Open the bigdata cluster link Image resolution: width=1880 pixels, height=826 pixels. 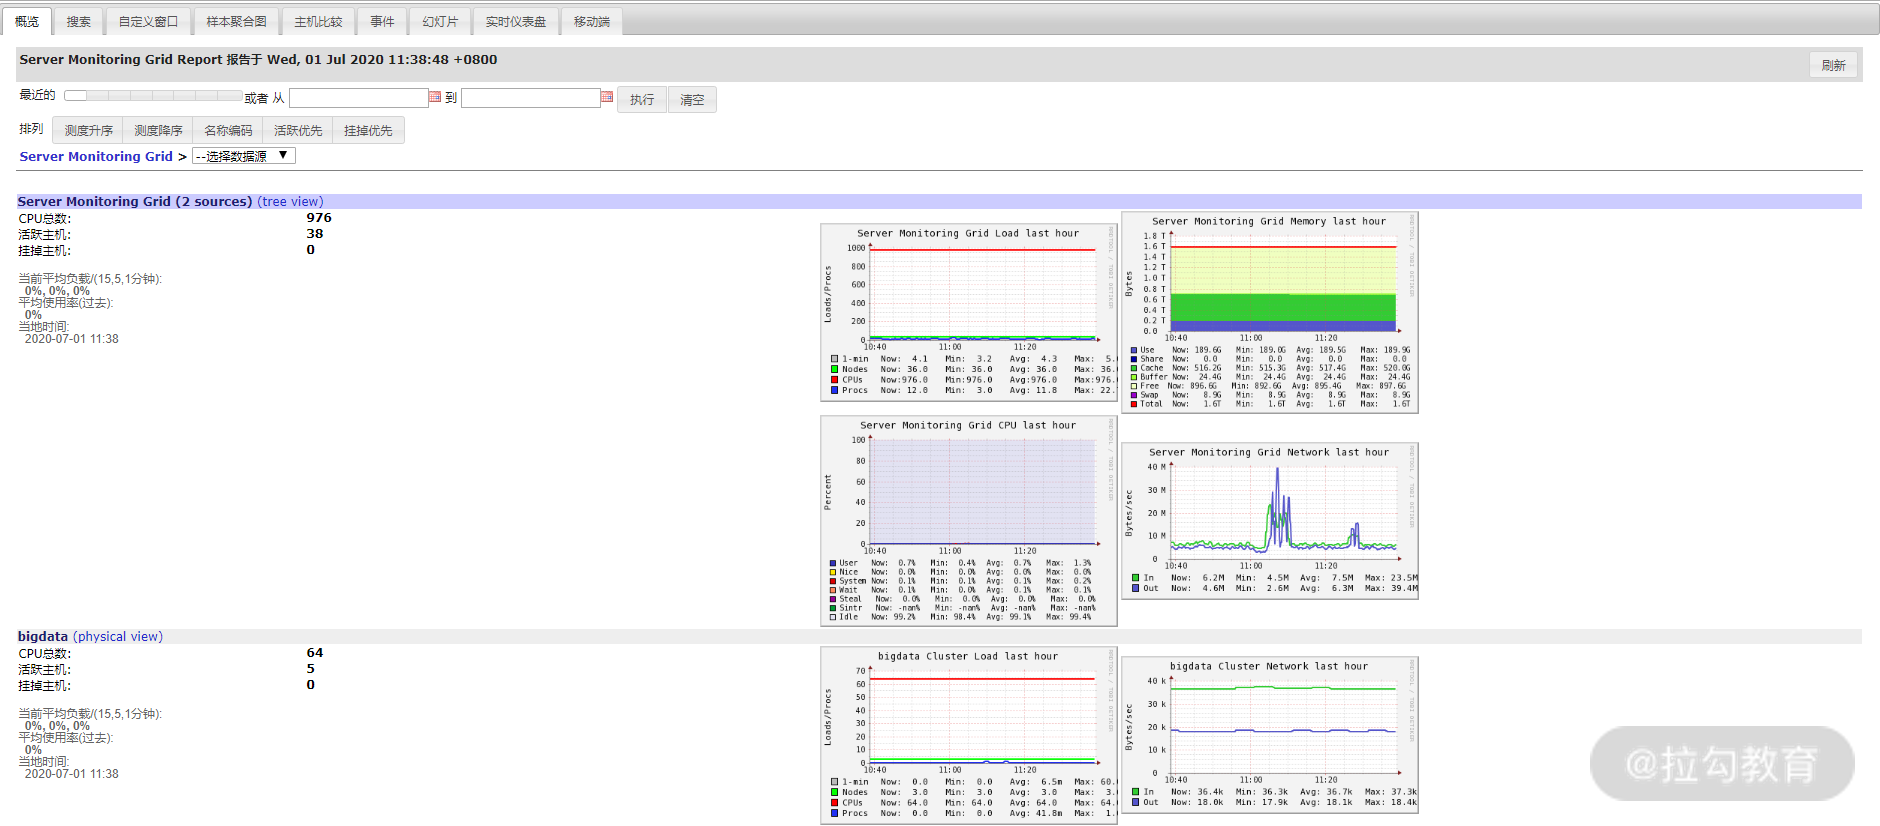[43, 637]
